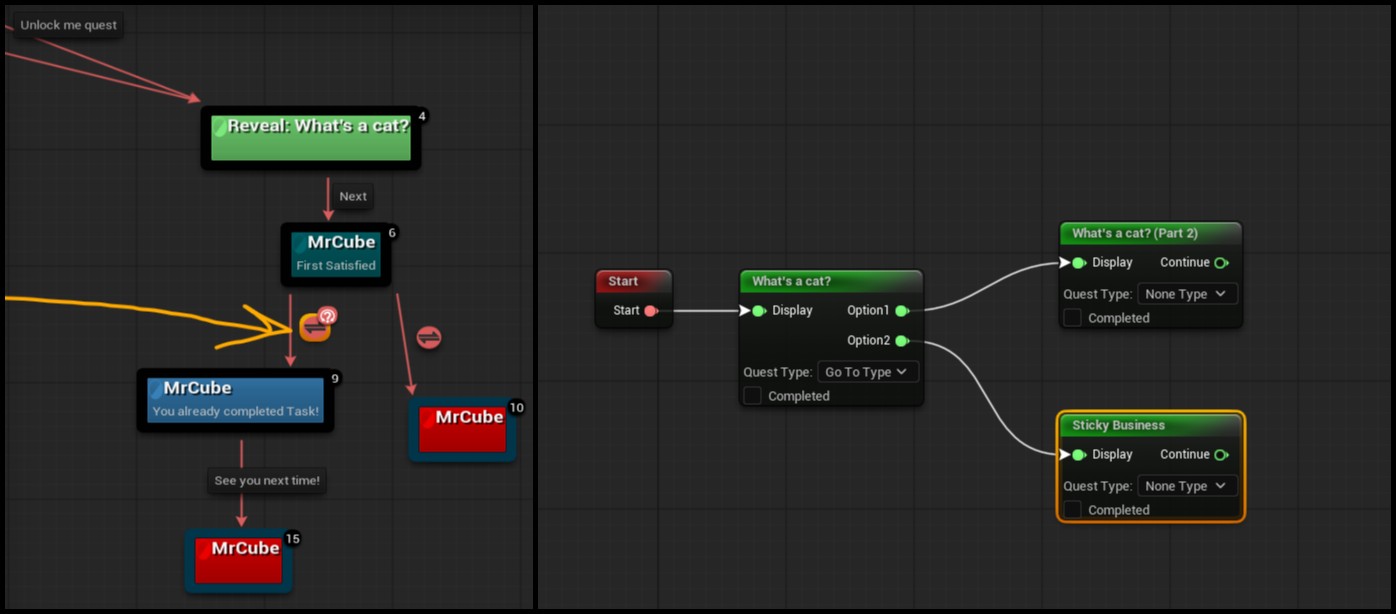Viewport: 1396px width, 614px height.
Task: Click the Display pin on Sticky Business
Action: pos(1078,454)
